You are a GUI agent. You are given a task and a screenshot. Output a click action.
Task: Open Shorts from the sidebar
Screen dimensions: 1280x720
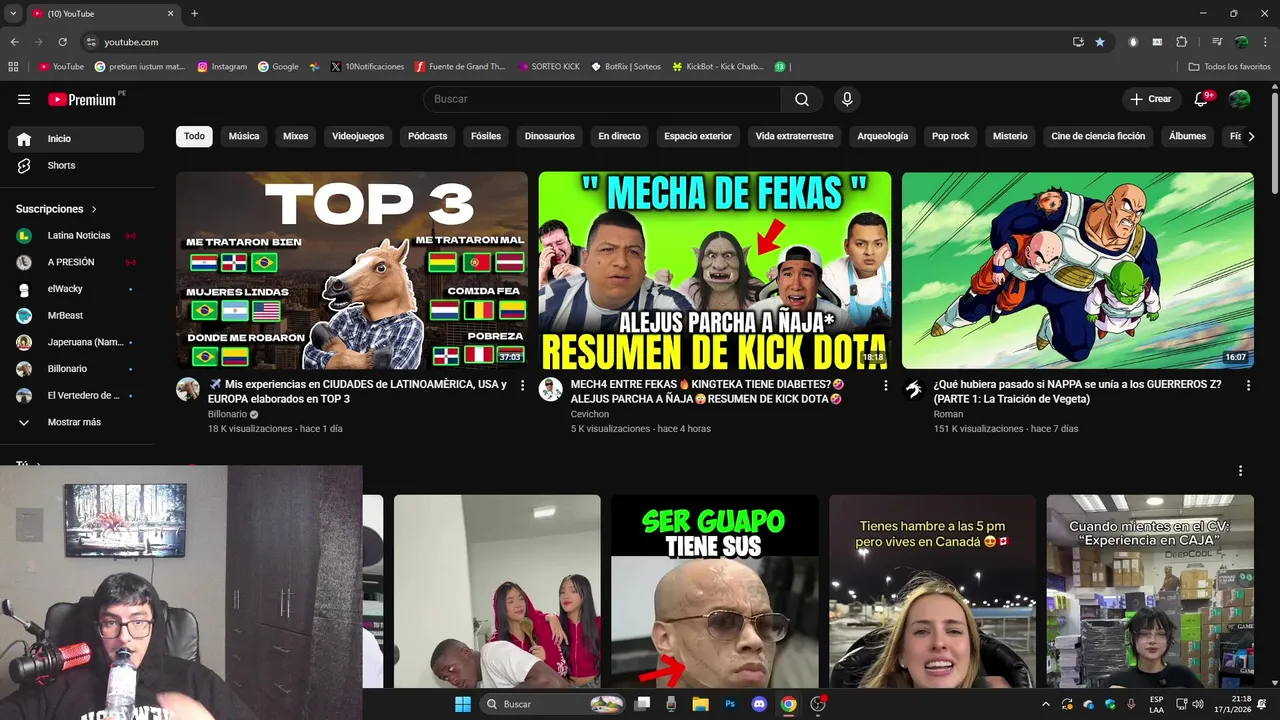click(x=76, y=166)
